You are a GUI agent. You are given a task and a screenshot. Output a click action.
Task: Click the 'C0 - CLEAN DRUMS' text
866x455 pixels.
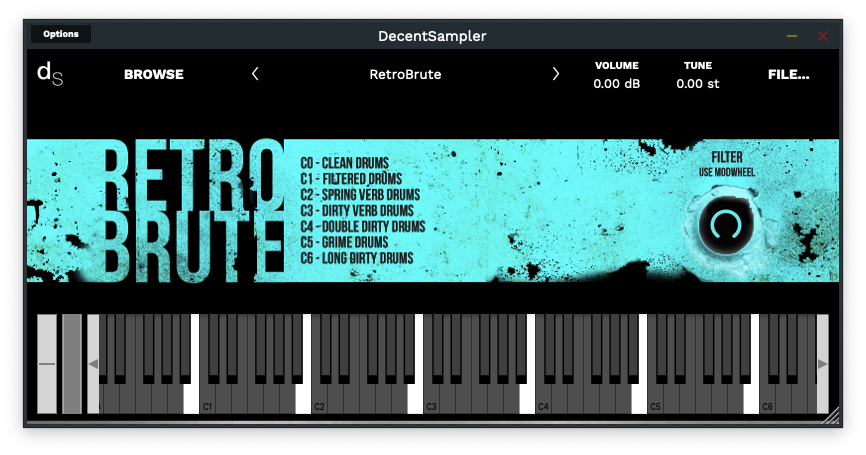coord(345,163)
